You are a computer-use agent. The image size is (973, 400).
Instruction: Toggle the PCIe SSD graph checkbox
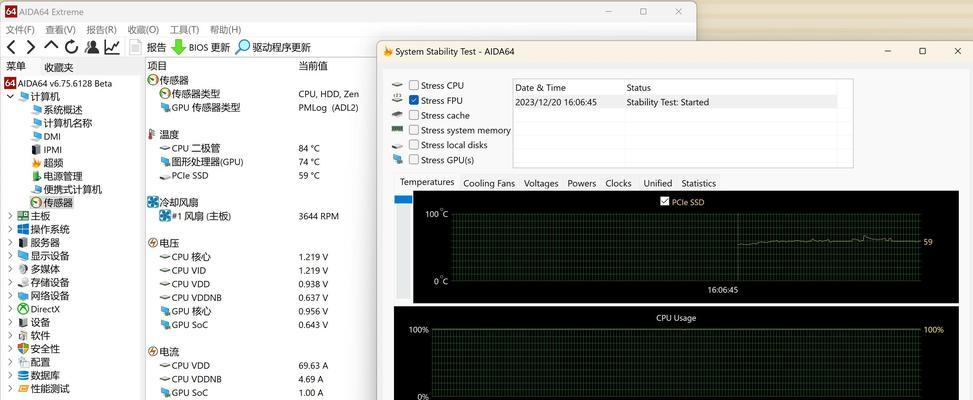(665, 202)
